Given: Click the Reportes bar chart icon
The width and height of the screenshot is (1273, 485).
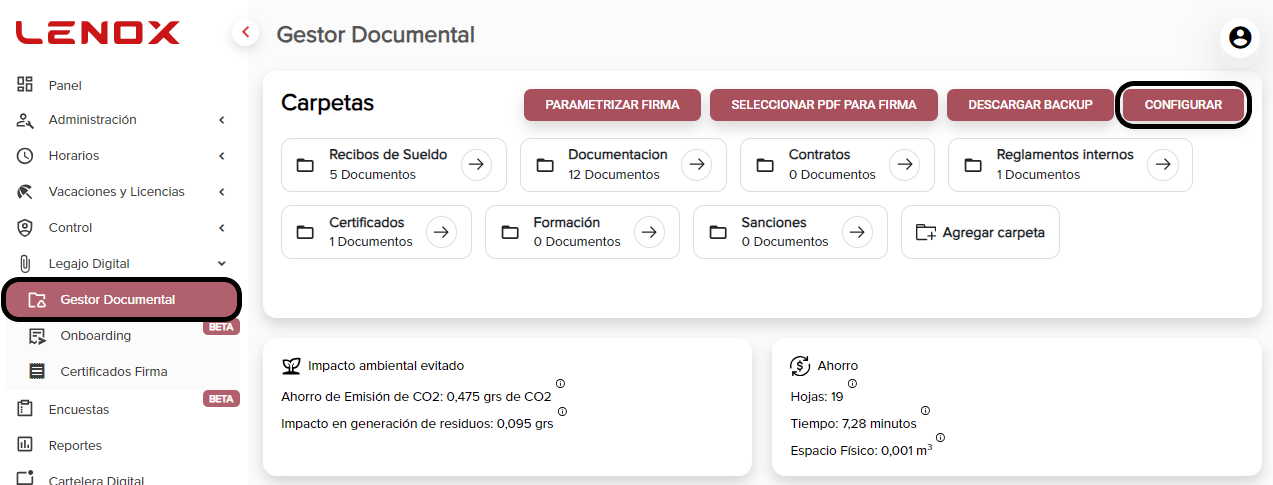Looking at the screenshot, I should point(26,445).
